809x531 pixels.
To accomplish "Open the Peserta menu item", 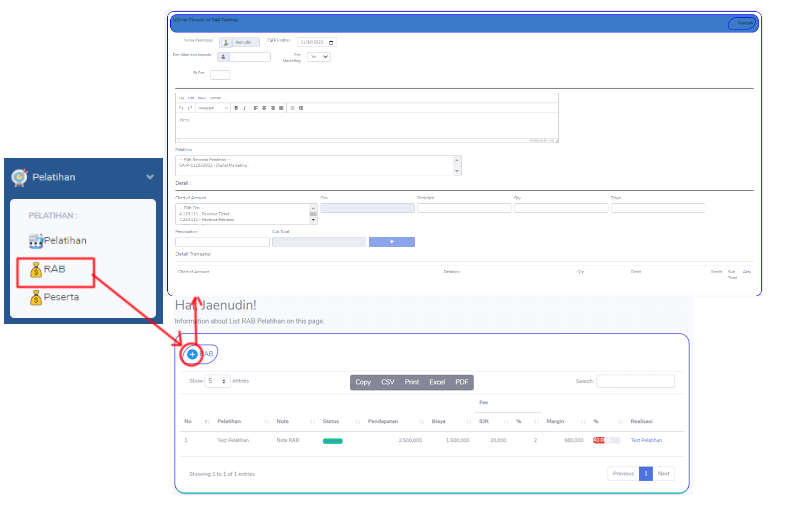I will click(x=60, y=297).
